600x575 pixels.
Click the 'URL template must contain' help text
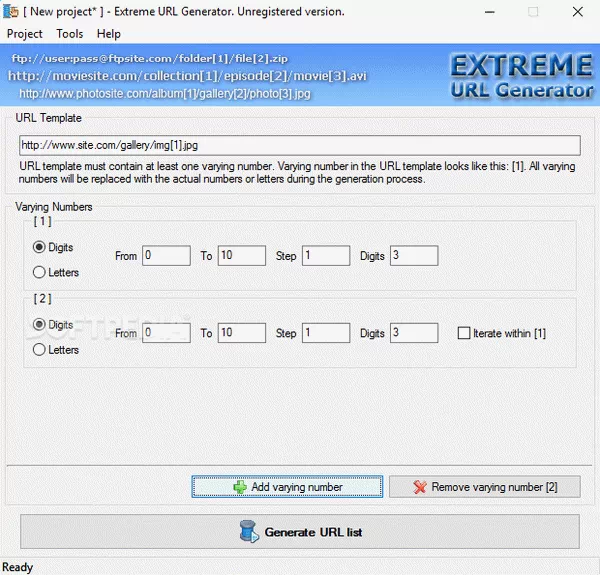click(x=297, y=173)
